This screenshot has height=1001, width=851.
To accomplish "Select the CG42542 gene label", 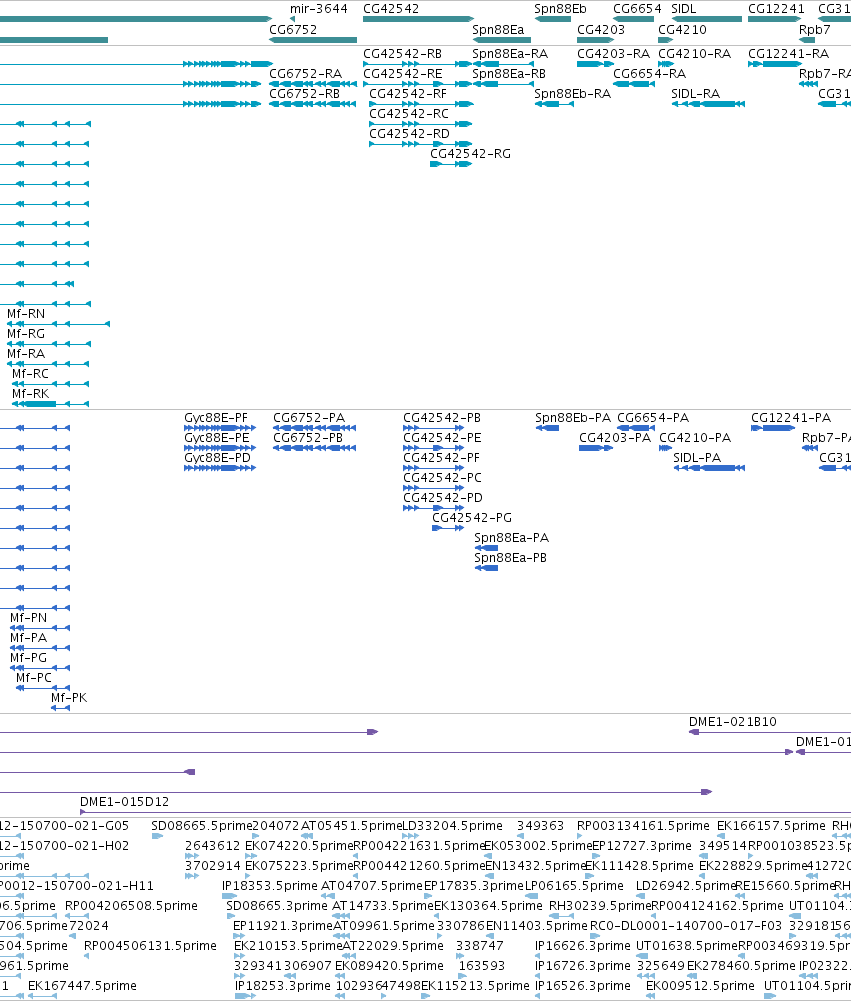I will [391, 9].
